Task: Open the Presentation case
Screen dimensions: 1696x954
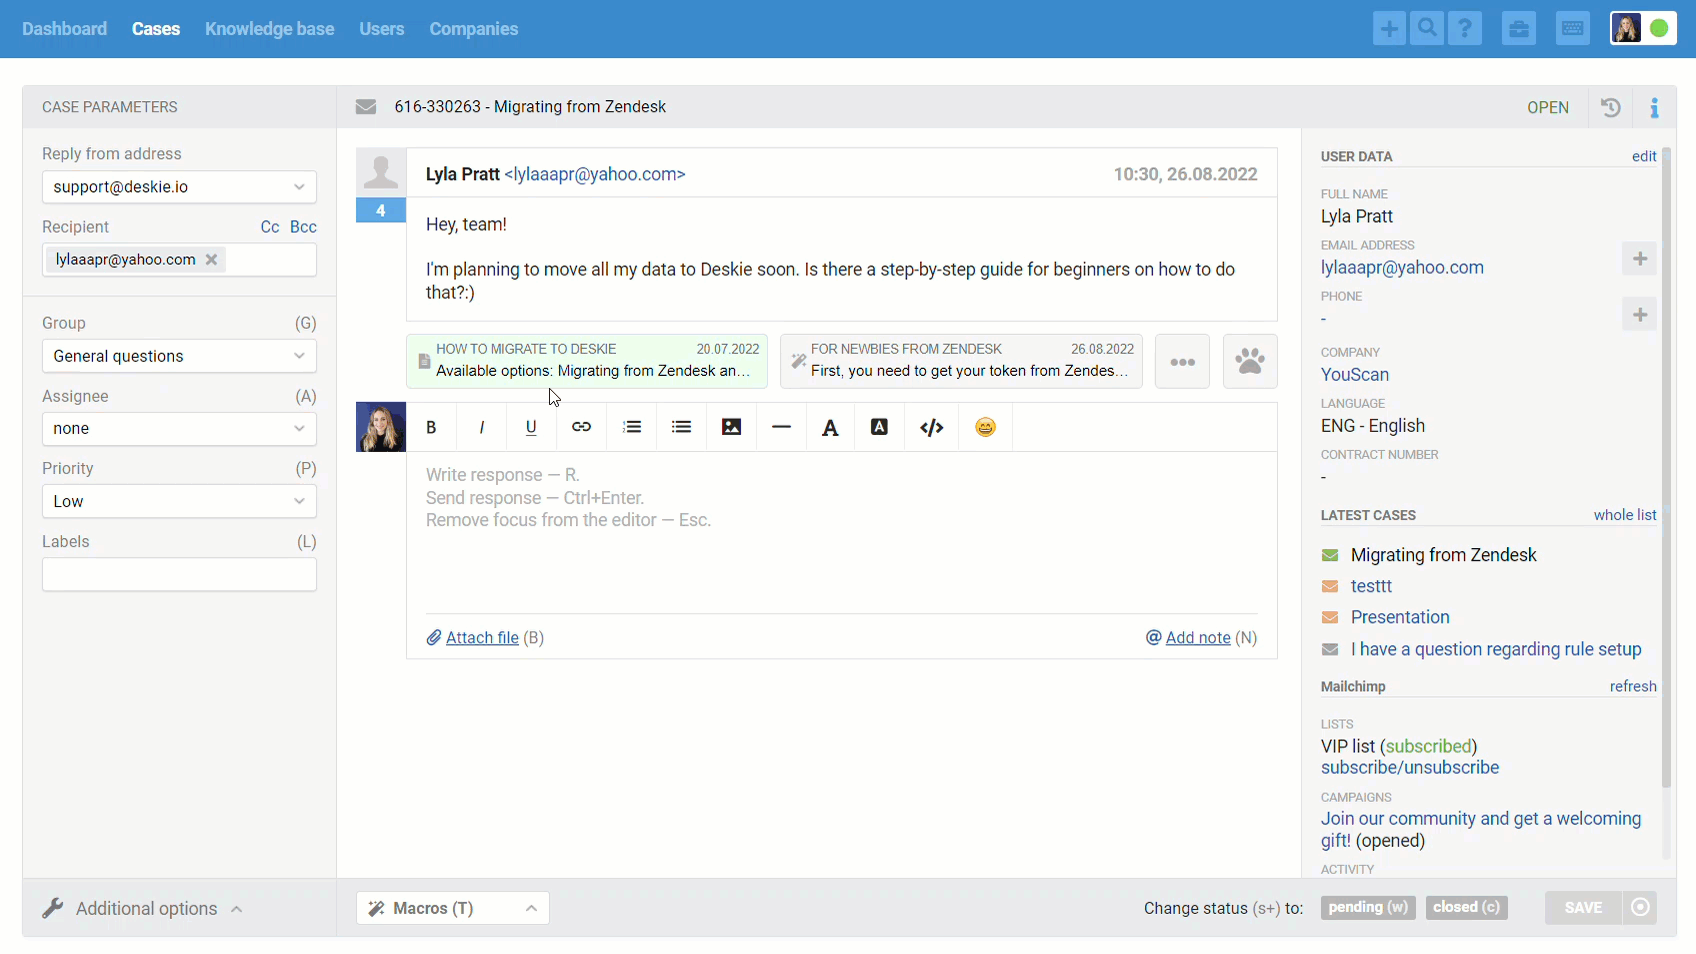Action: [x=1400, y=617]
